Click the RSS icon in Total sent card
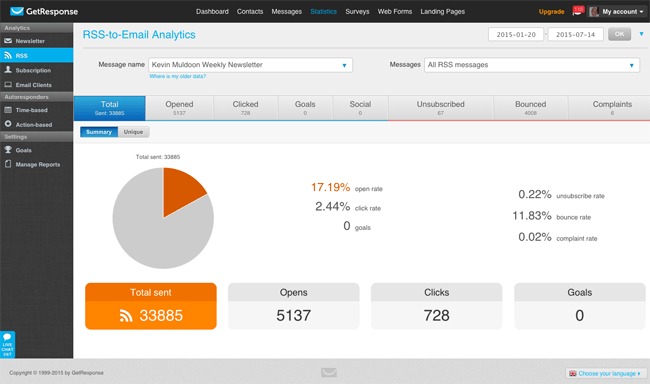 [126, 316]
